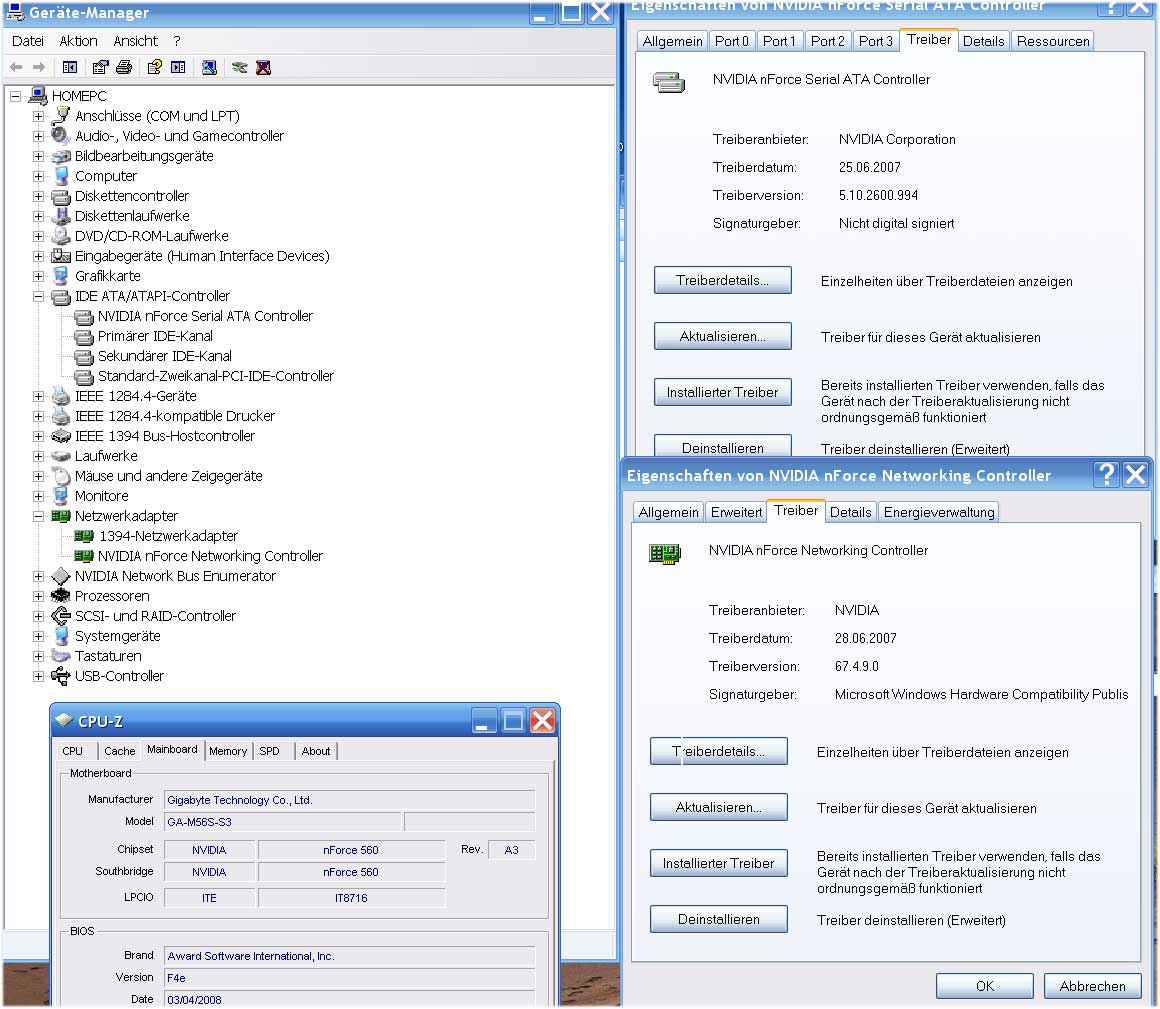Open Erweitert tab in Networking Controller properties
This screenshot has height=1009, width=1160.
pyautogui.click(x=736, y=512)
